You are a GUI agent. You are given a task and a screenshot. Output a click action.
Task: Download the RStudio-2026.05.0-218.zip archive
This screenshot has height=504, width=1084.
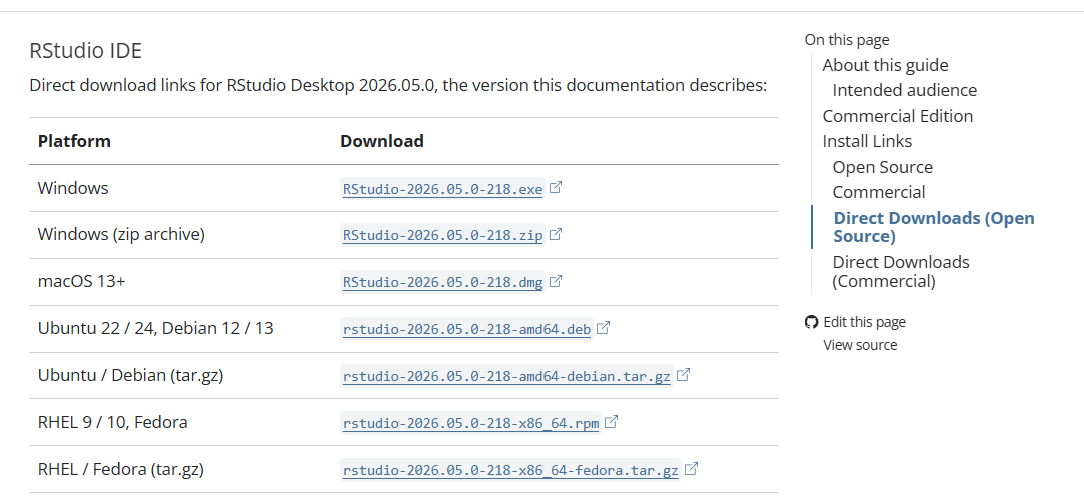(442, 236)
